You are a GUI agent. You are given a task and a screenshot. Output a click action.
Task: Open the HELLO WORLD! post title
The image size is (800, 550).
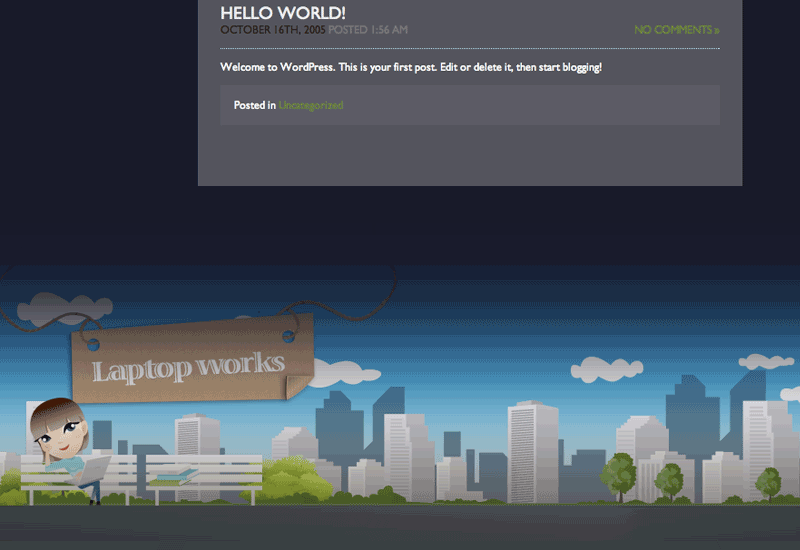pyautogui.click(x=283, y=13)
